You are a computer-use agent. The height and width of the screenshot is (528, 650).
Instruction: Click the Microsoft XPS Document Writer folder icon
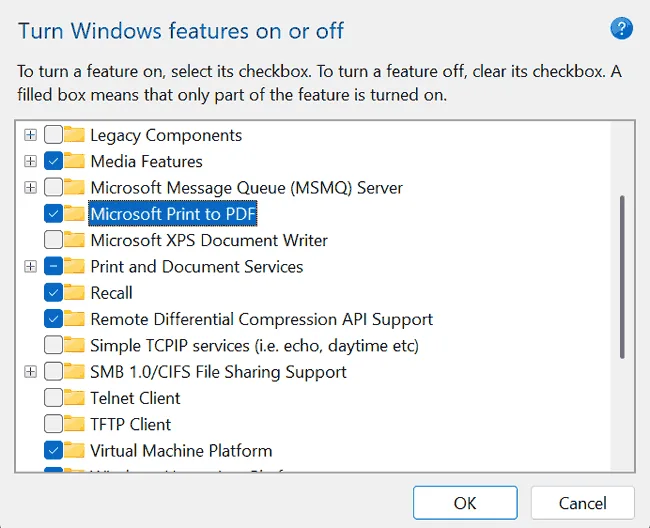75,240
